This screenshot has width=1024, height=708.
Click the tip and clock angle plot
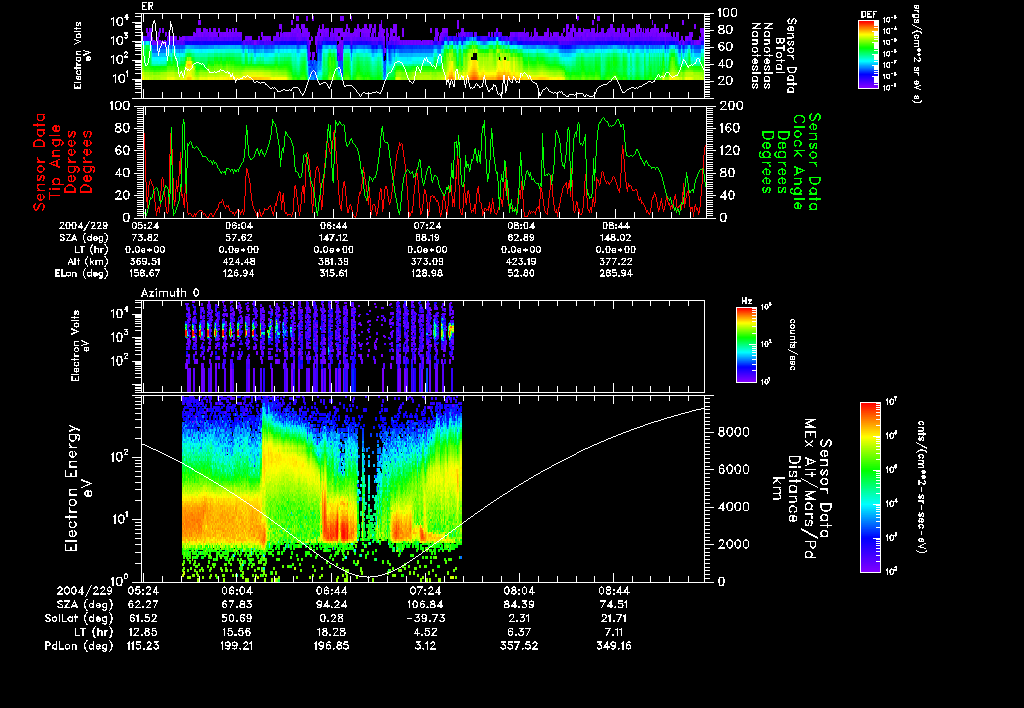[424, 161]
